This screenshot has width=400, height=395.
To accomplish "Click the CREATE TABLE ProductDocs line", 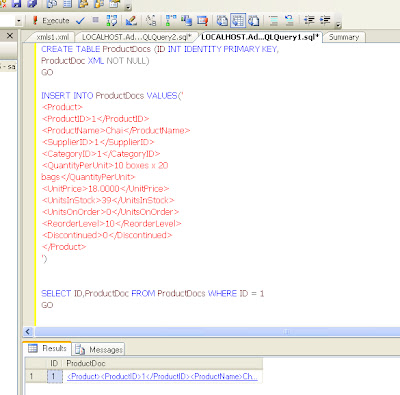I will click(160, 49).
